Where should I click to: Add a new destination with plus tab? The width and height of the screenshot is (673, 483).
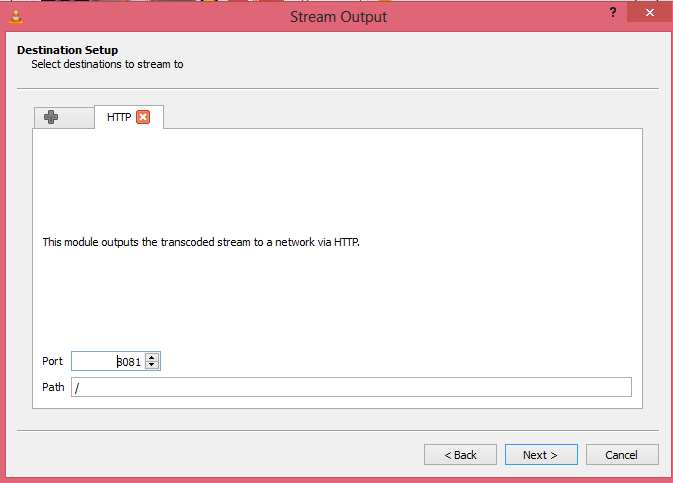[x=64, y=117]
